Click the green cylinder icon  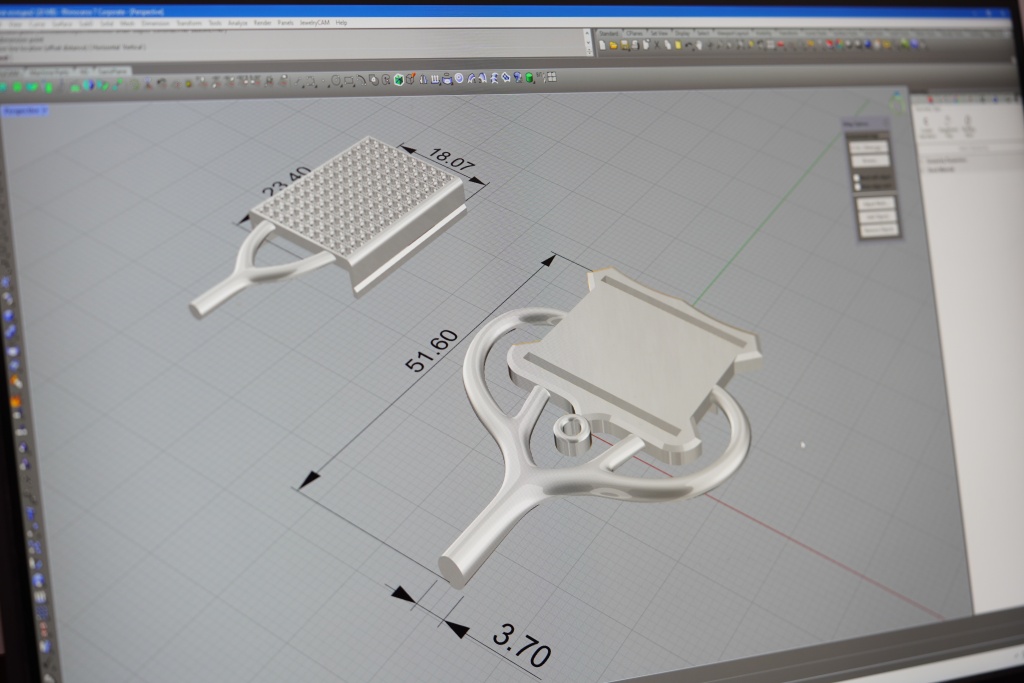[x=530, y=78]
